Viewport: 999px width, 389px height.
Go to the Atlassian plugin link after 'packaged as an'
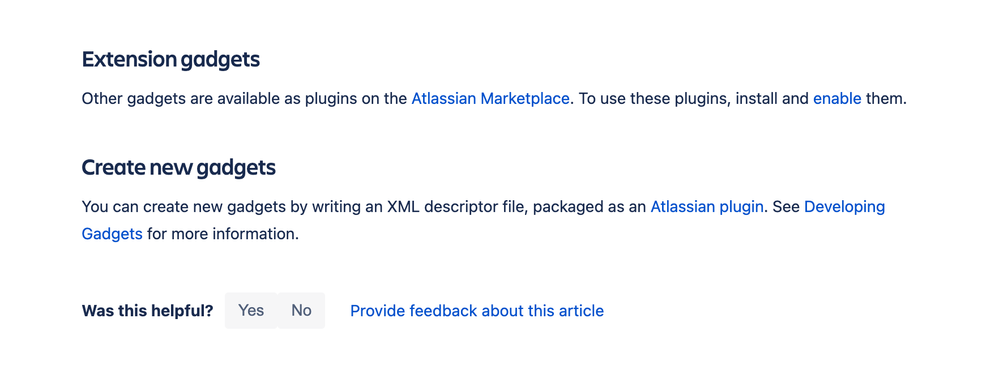[707, 207]
